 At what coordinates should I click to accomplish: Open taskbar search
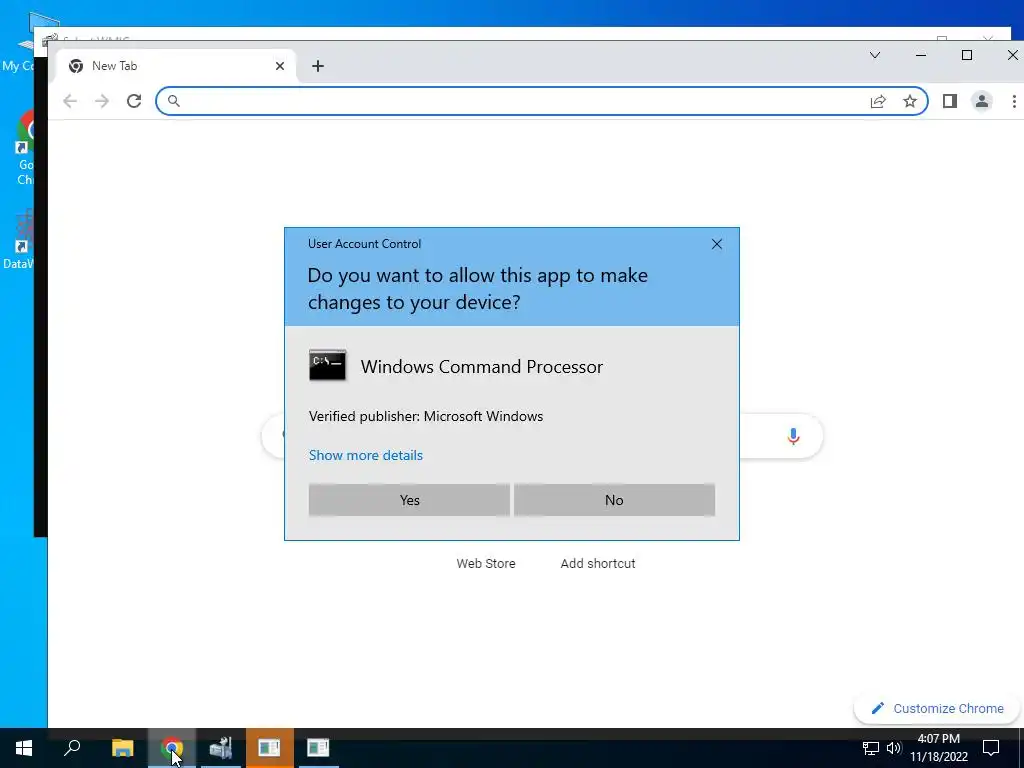(x=72, y=748)
